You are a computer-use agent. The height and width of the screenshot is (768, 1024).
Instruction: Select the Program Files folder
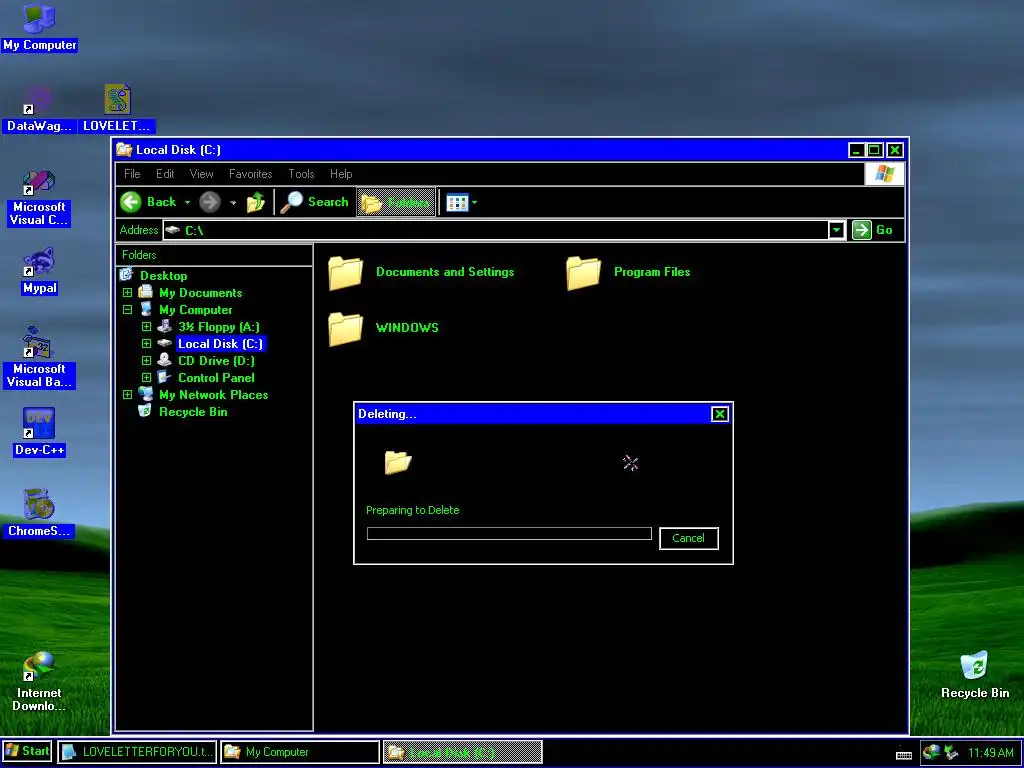(628, 272)
